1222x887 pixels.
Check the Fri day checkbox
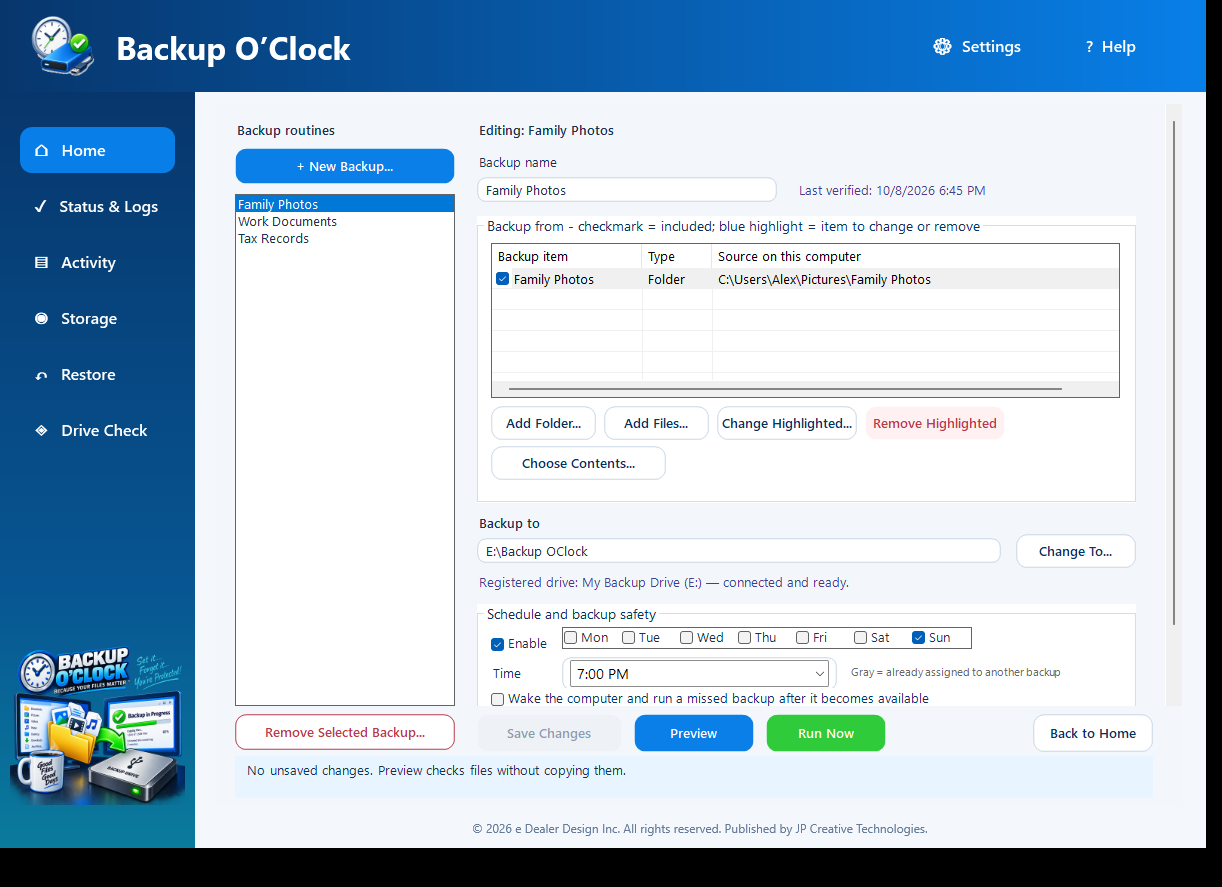pyautogui.click(x=802, y=637)
